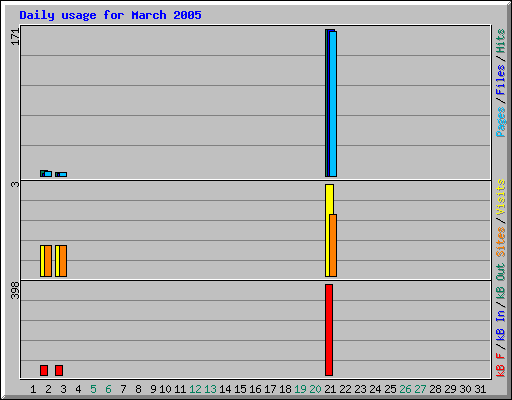Image resolution: width=512 pixels, height=400 pixels.
Task: Click day label 14 on the x-axis
Action: 225,389
